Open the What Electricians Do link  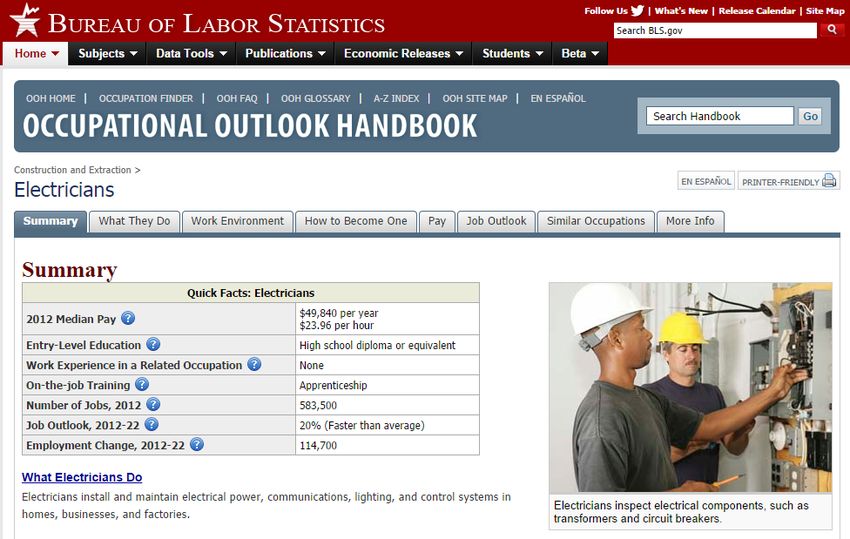click(x=82, y=477)
